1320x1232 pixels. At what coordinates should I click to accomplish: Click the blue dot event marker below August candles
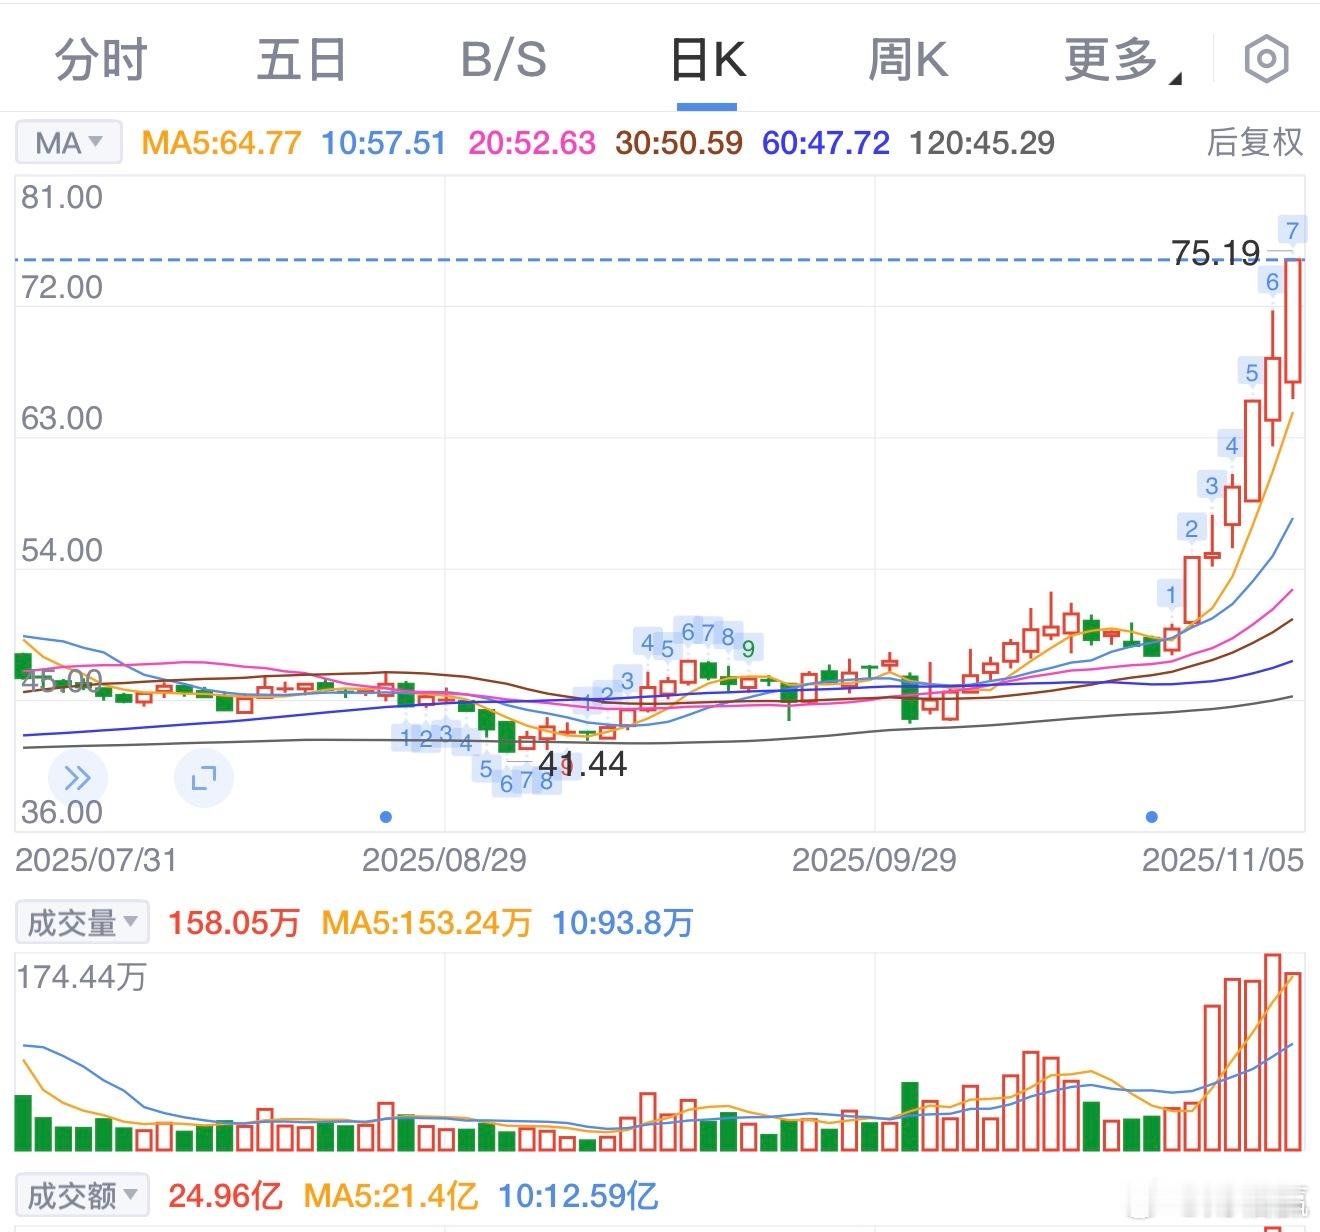tap(387, 817)
